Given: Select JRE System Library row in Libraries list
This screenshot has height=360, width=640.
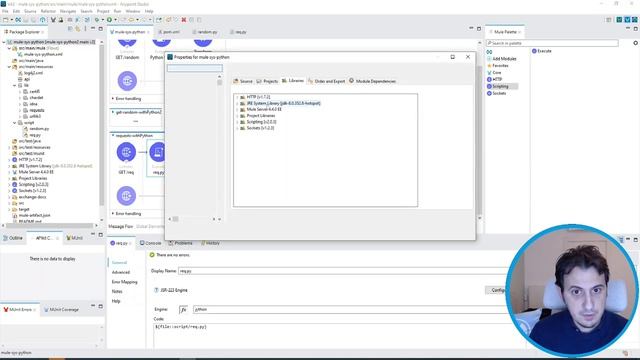Looking at the screenshot, I should [x=283, y=103].
